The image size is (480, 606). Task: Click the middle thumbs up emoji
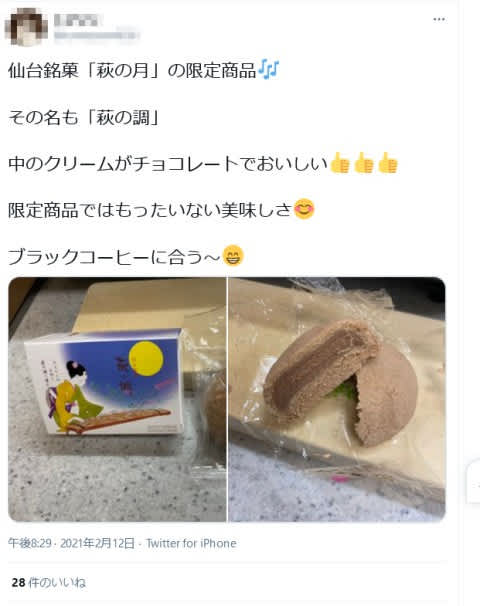point(364,163)
